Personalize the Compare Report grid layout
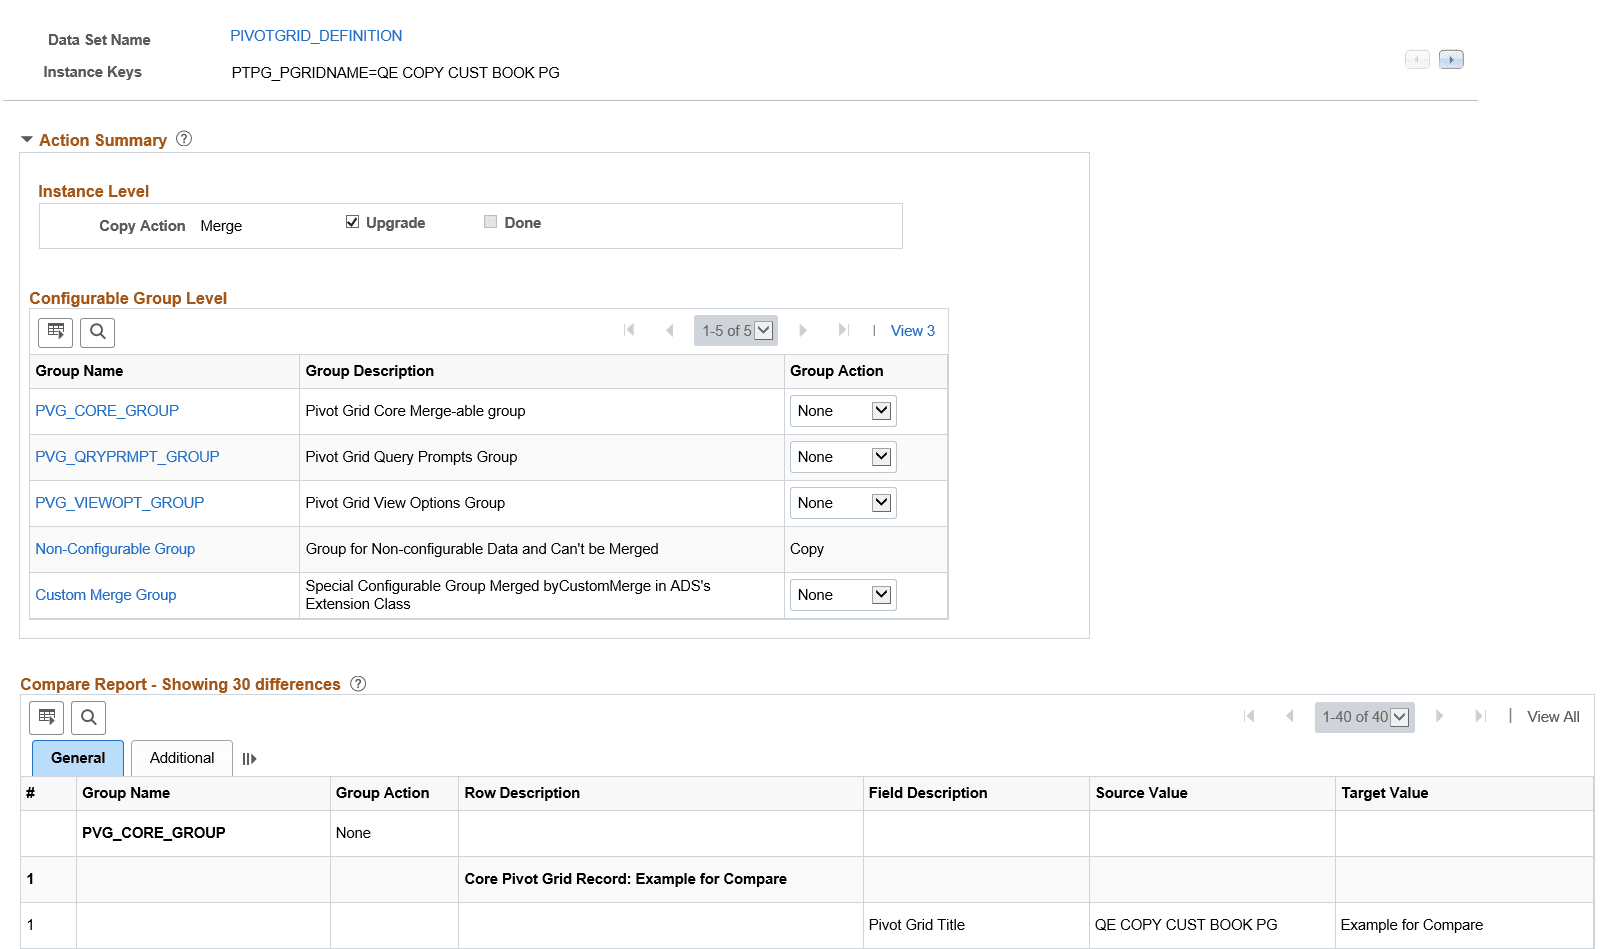The width and height of the screenshot is (1611, 949). 46,717
